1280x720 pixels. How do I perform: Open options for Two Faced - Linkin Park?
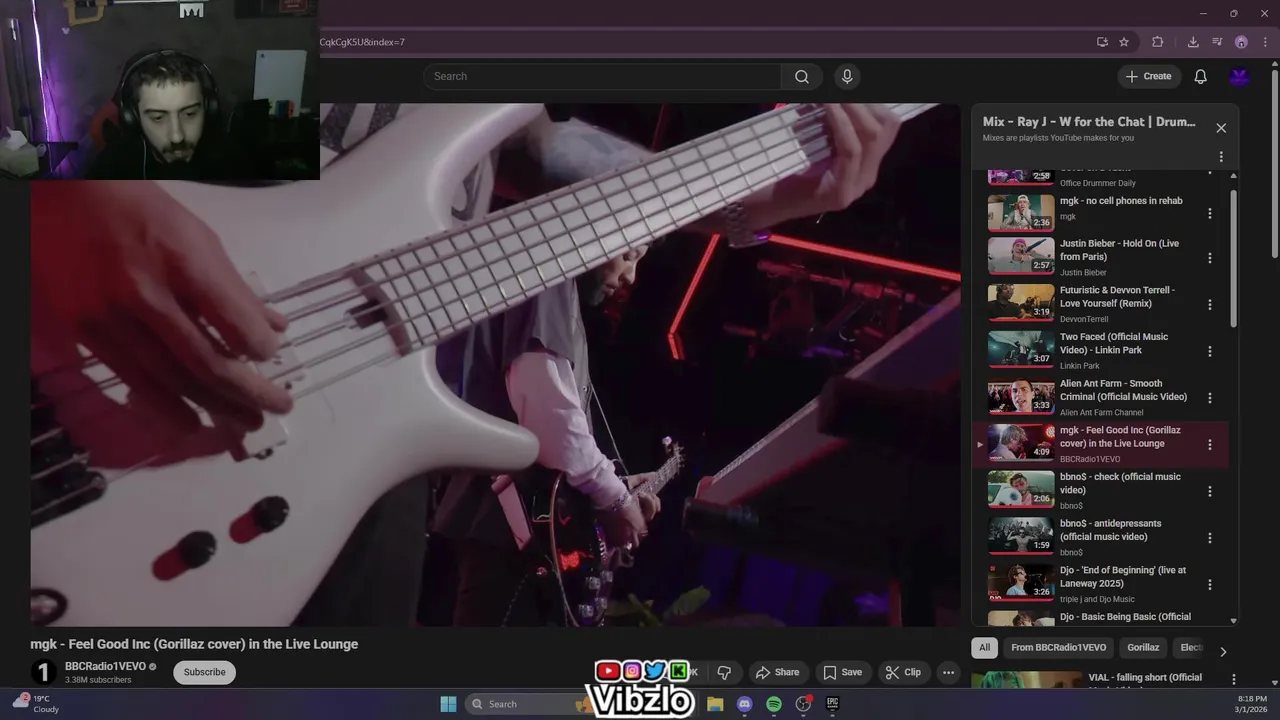(x=1210, y=352)
